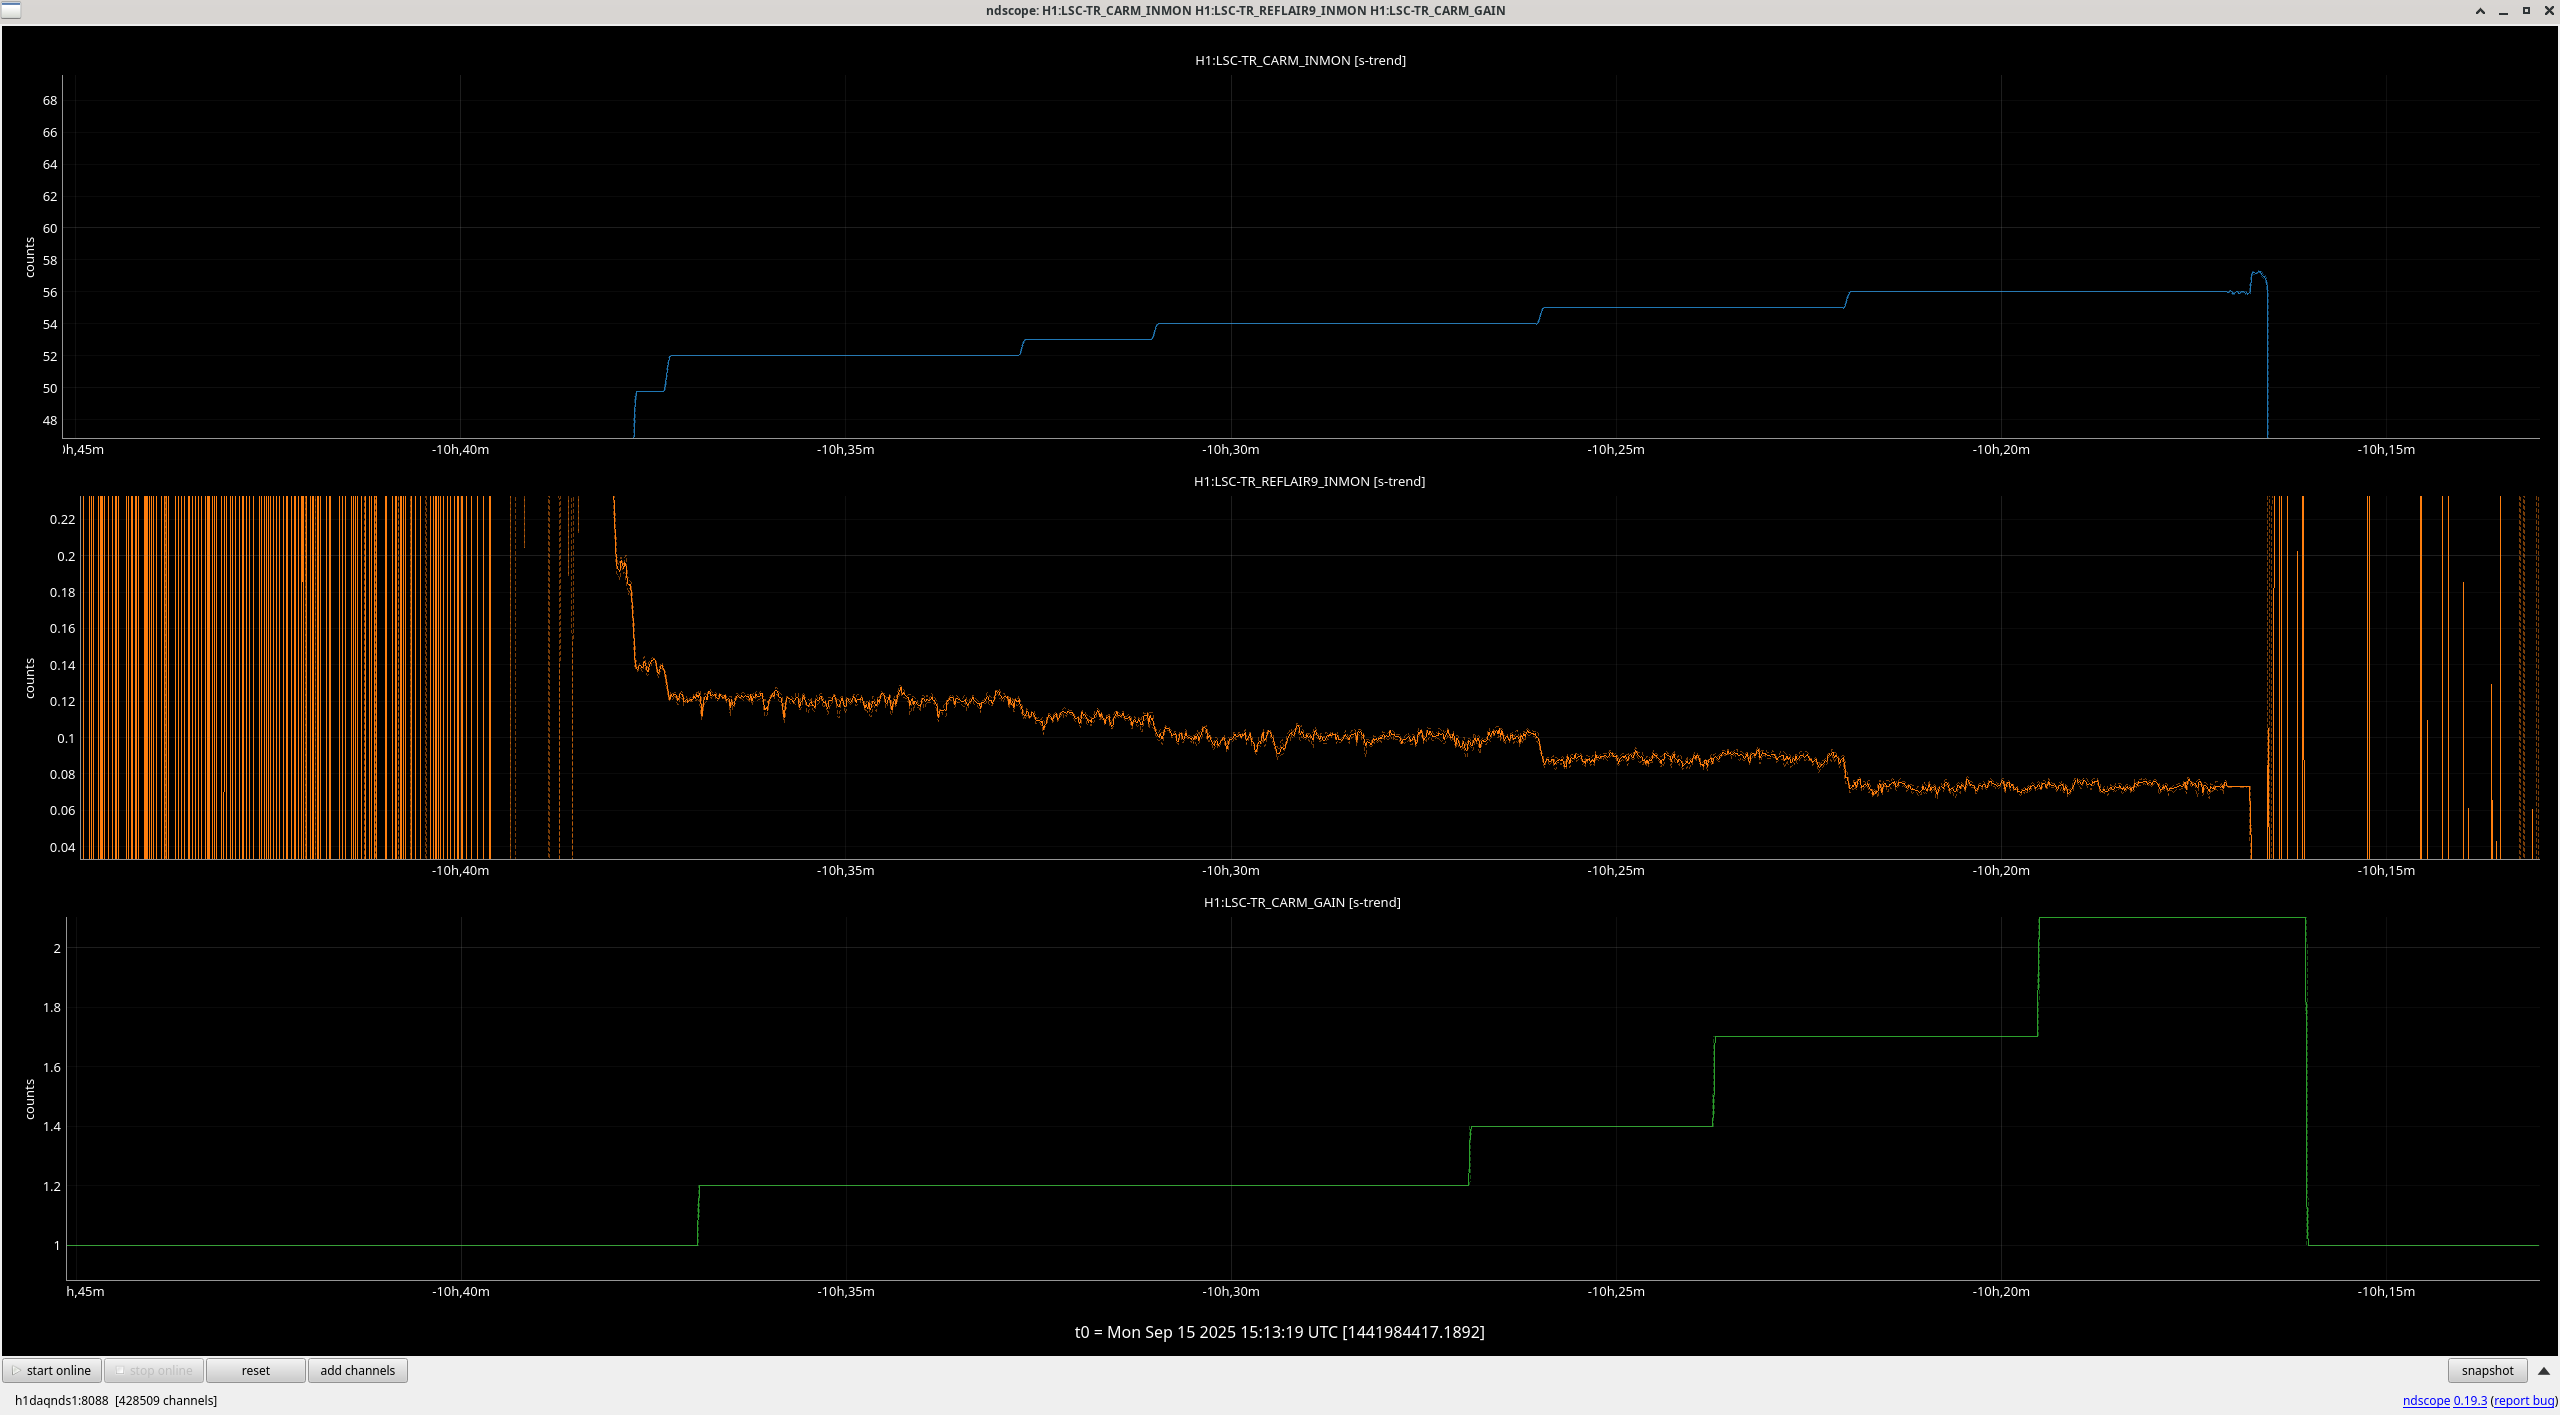Open the add channels dialog
Image resolution: width=2560 pixels, height=1415 pixels.
coord(357,1371)
